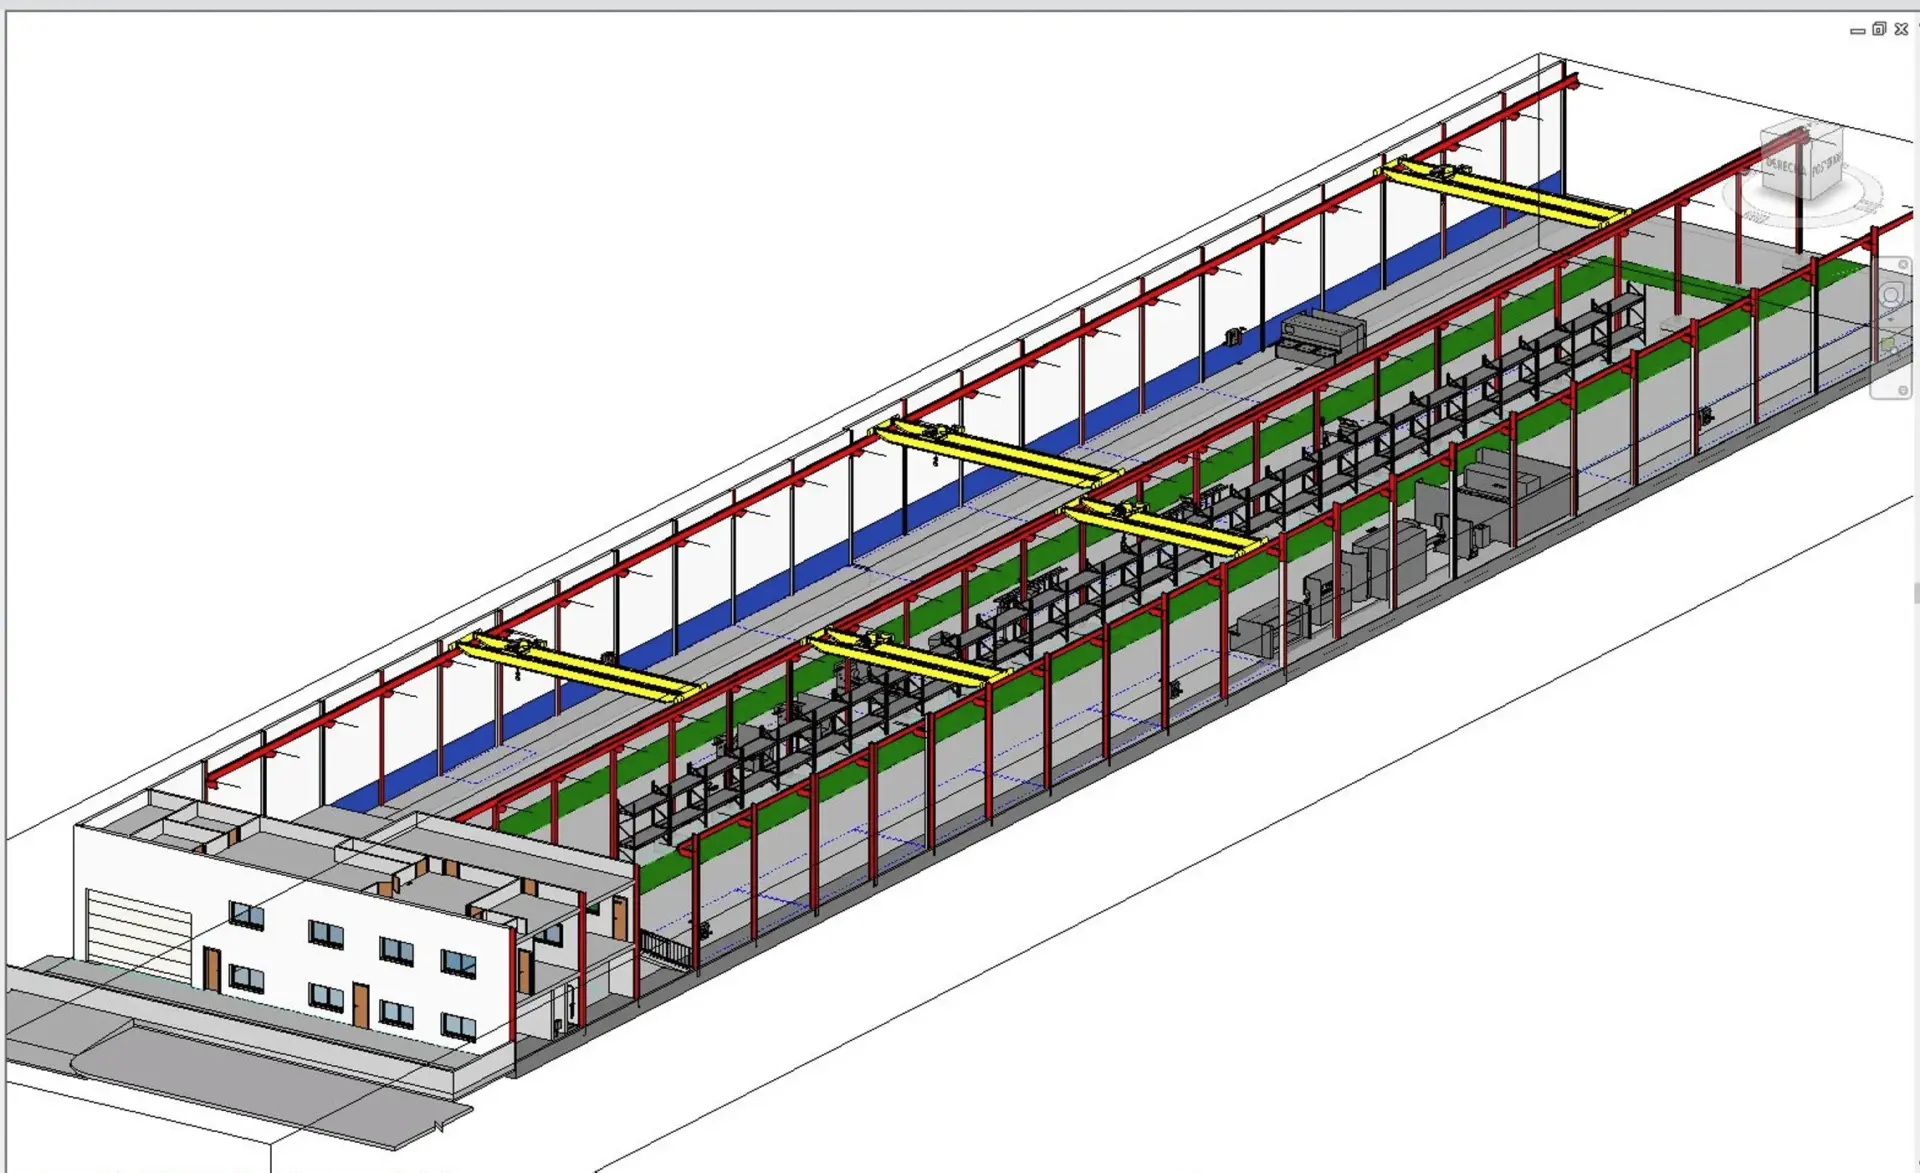Click the vertical scrollbar handle on right edge

click(x=1916, y=593)
